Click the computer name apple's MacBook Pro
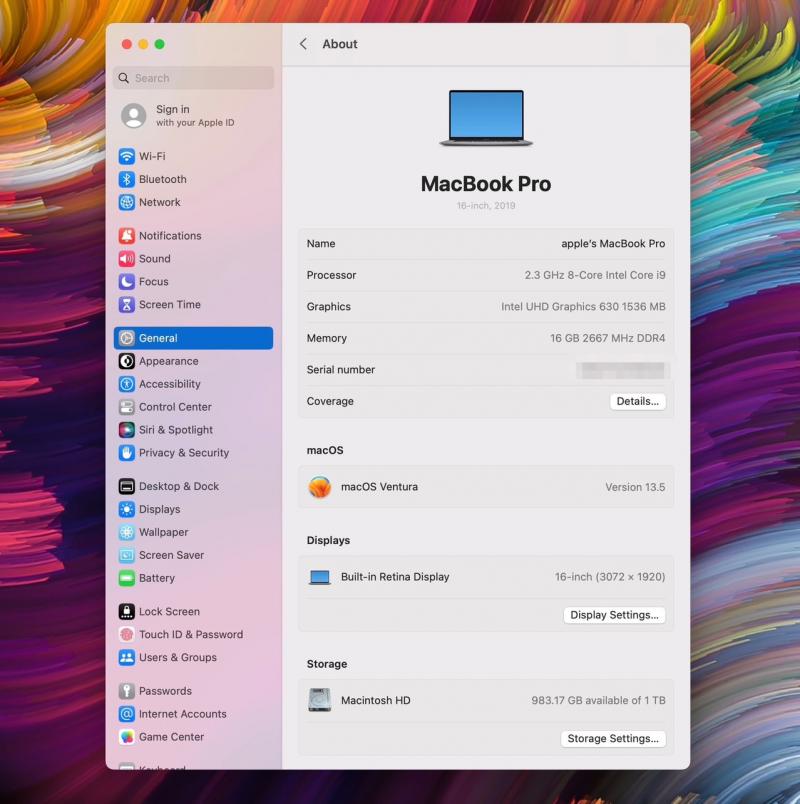 tap(613, 244)
